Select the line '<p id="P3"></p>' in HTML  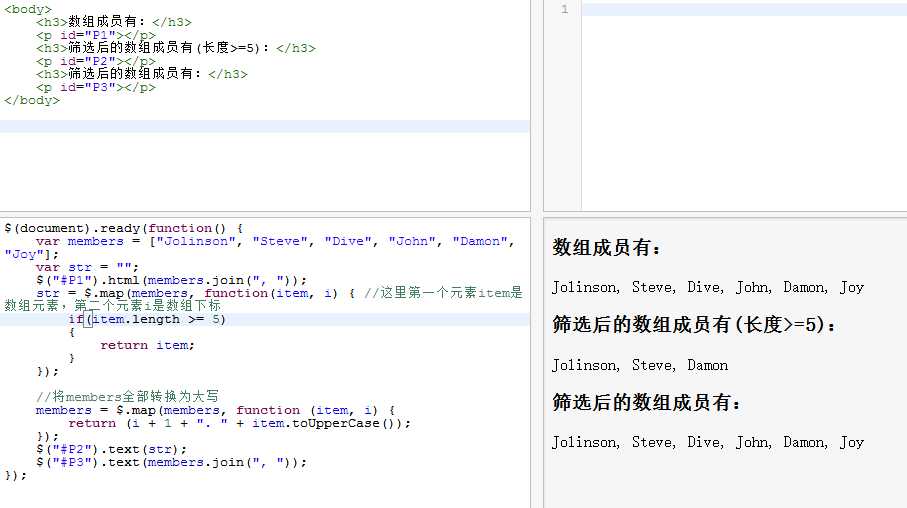click(95, 87)
